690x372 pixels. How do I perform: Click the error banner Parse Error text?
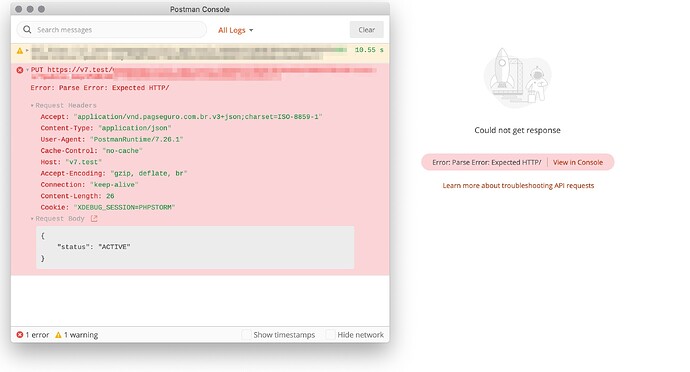[x=487, y=162]
